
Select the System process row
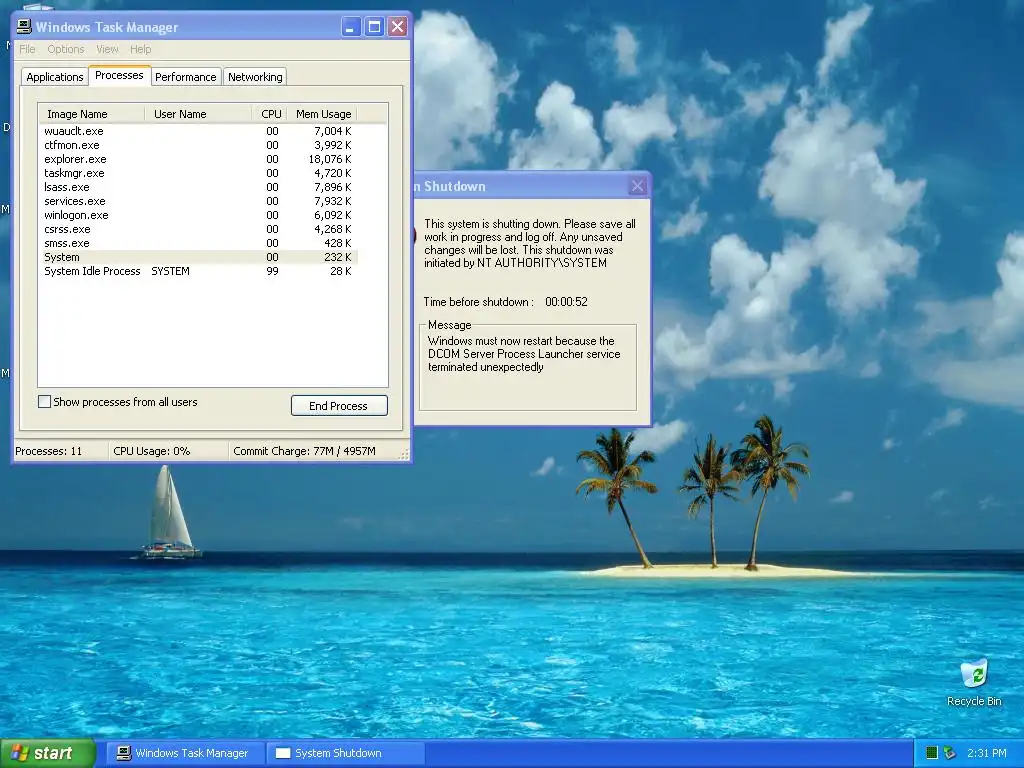click(x=199, y=257)
